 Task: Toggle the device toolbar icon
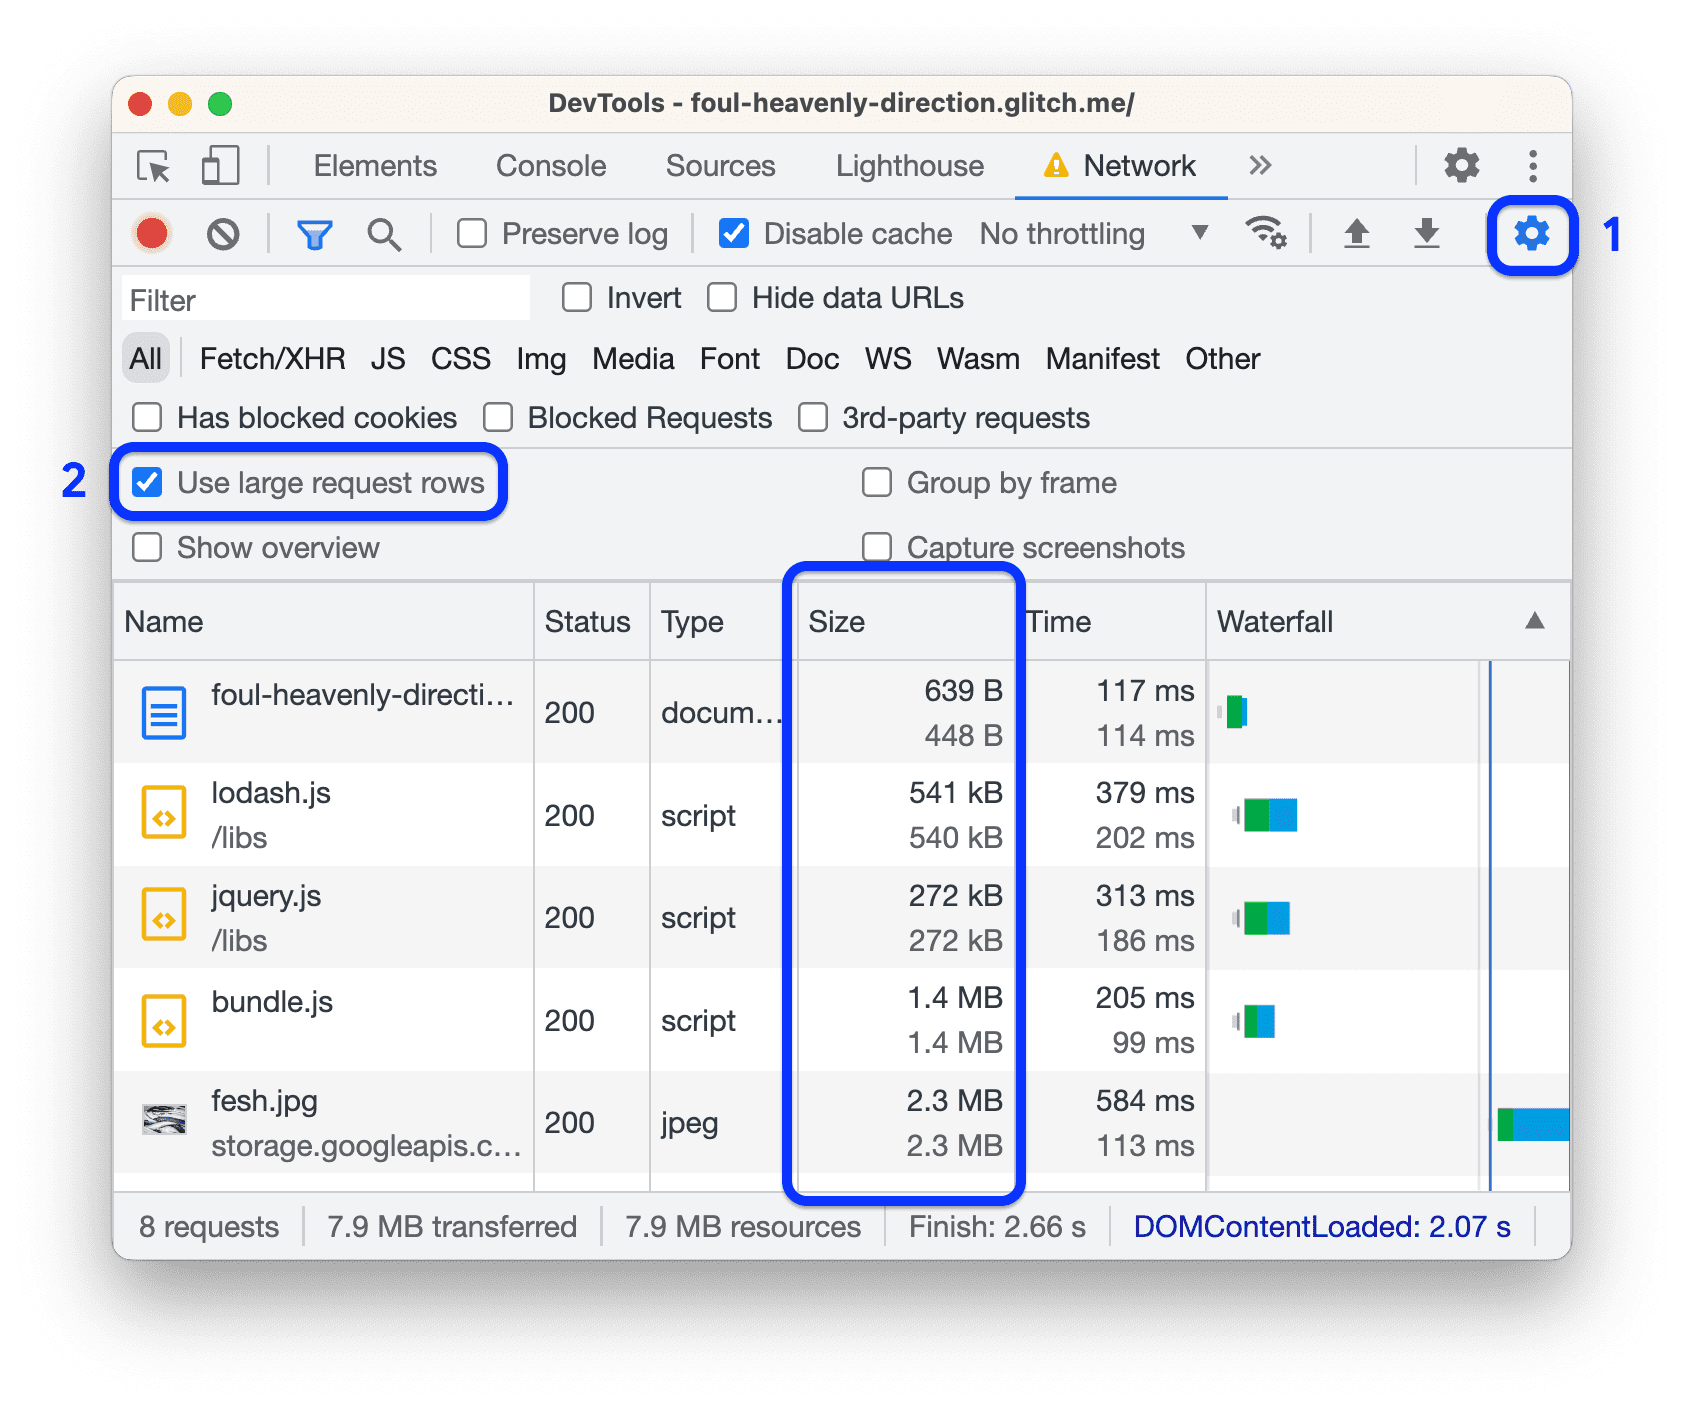point(220,166)
